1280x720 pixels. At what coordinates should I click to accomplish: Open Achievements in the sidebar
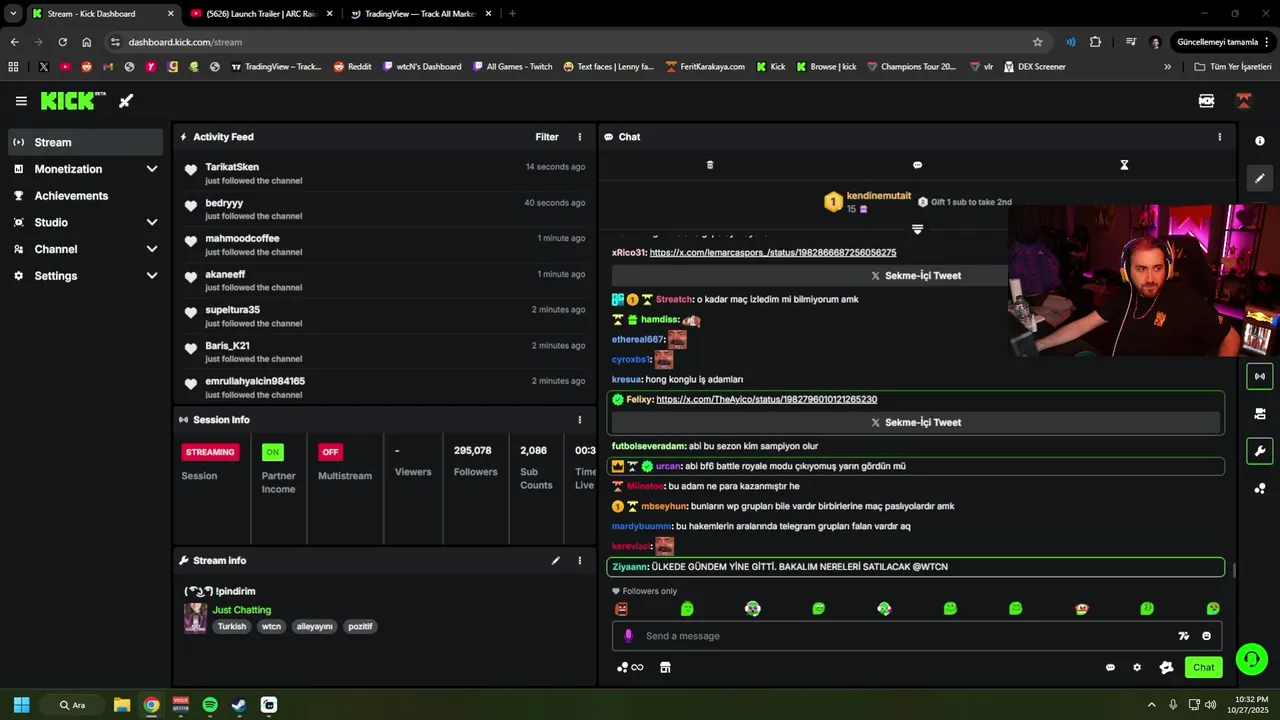coord(85,196)
